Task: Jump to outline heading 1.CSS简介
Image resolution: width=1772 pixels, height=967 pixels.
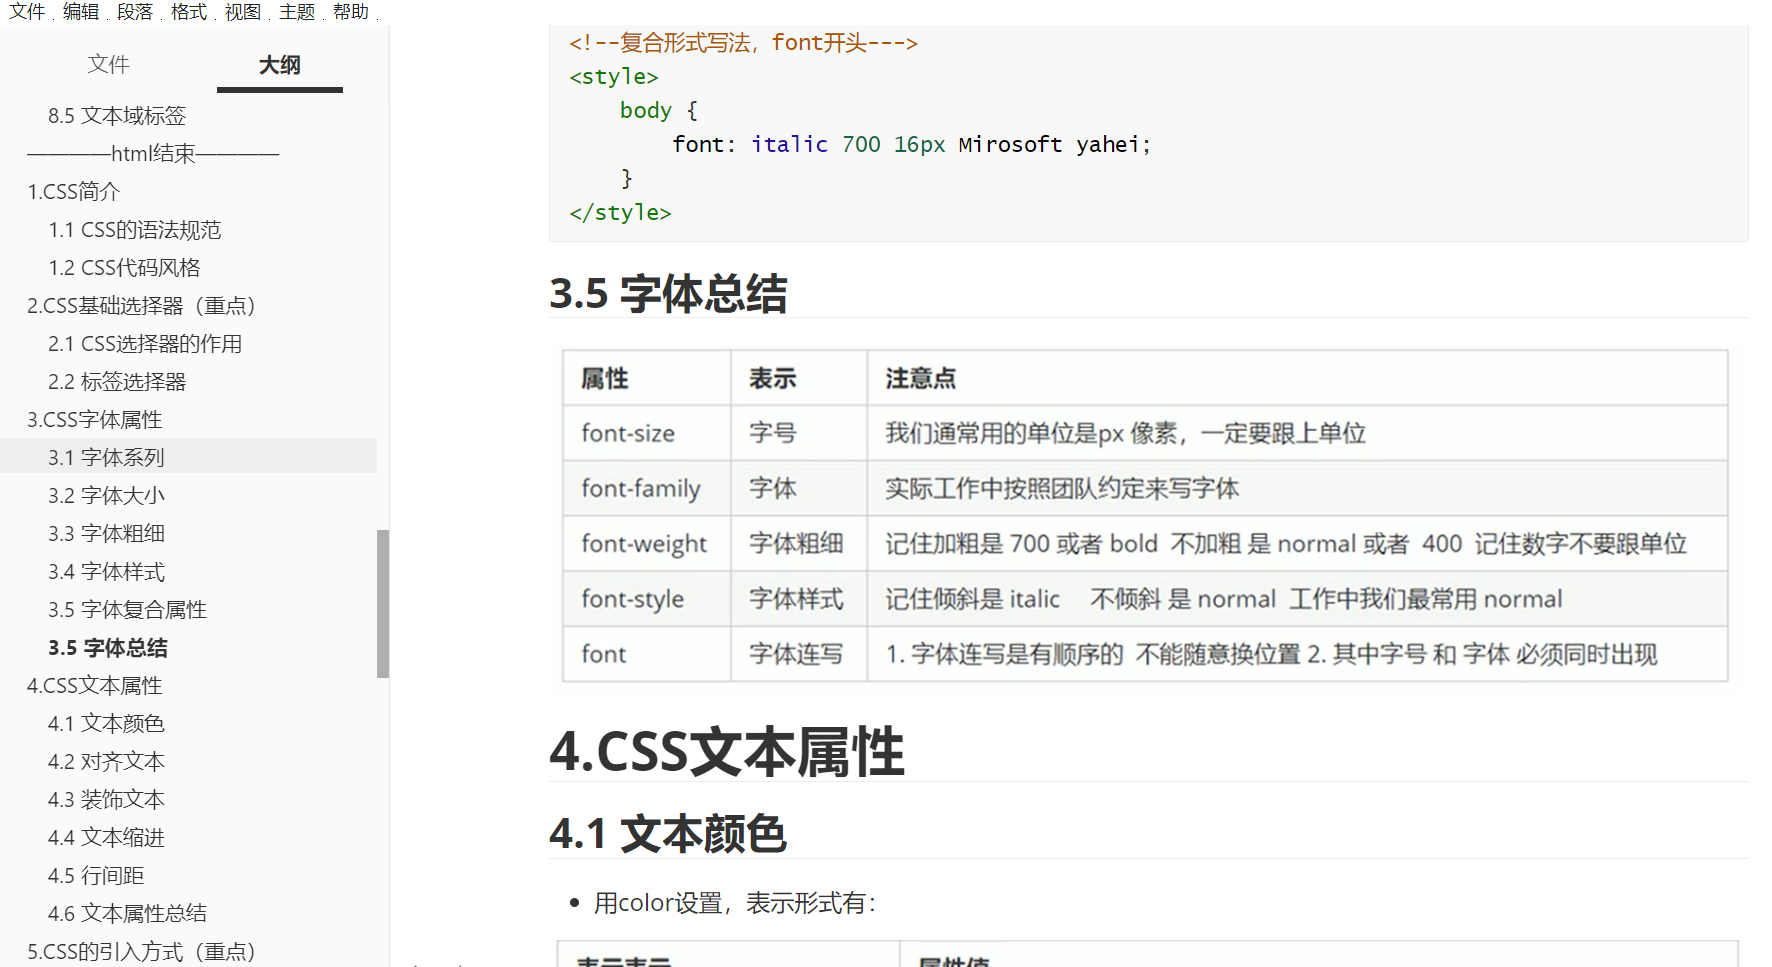Action: [x=73, y=191]
